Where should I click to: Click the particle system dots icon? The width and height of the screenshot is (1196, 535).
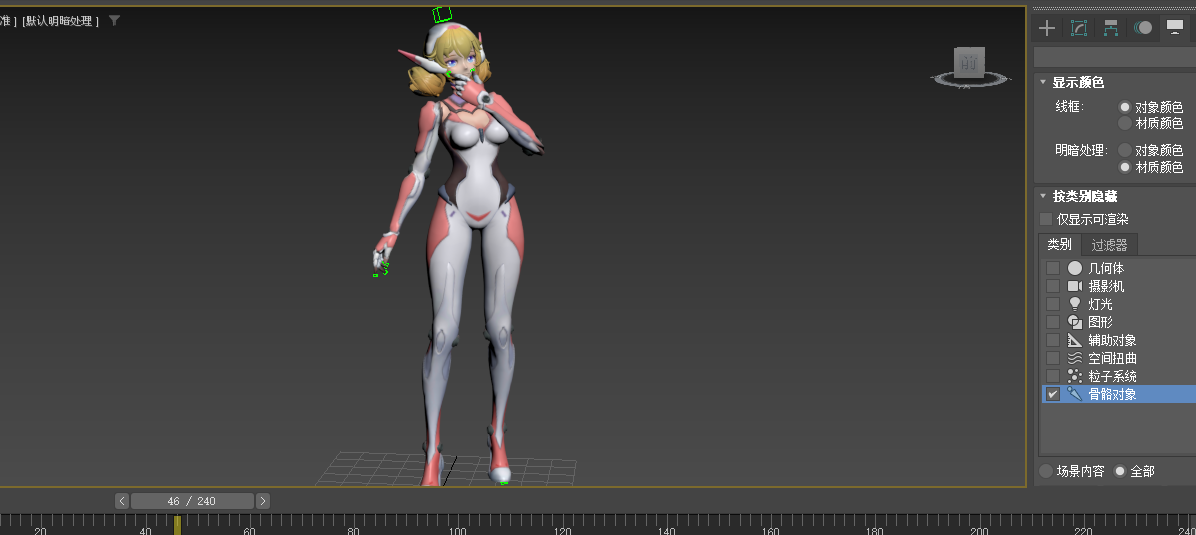[1075, 376]
